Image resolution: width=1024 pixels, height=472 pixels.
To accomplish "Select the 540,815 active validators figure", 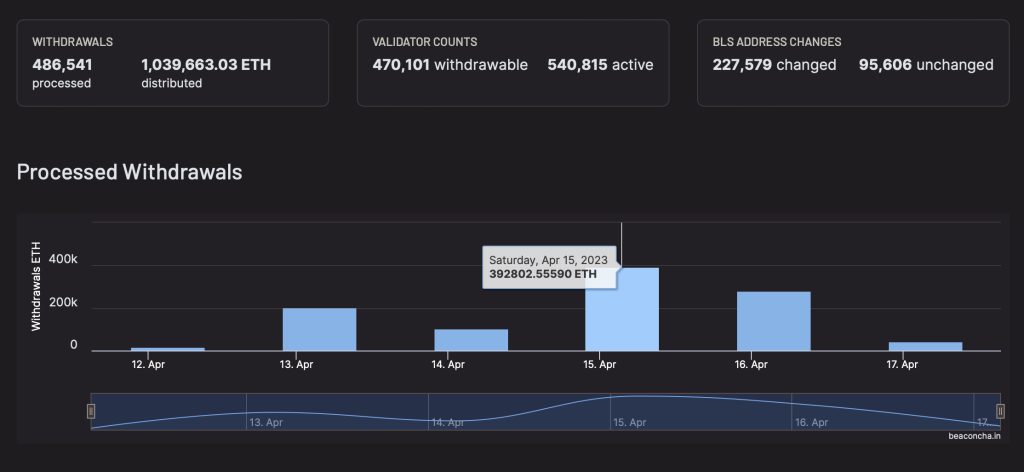I will [x=600, y=65].
